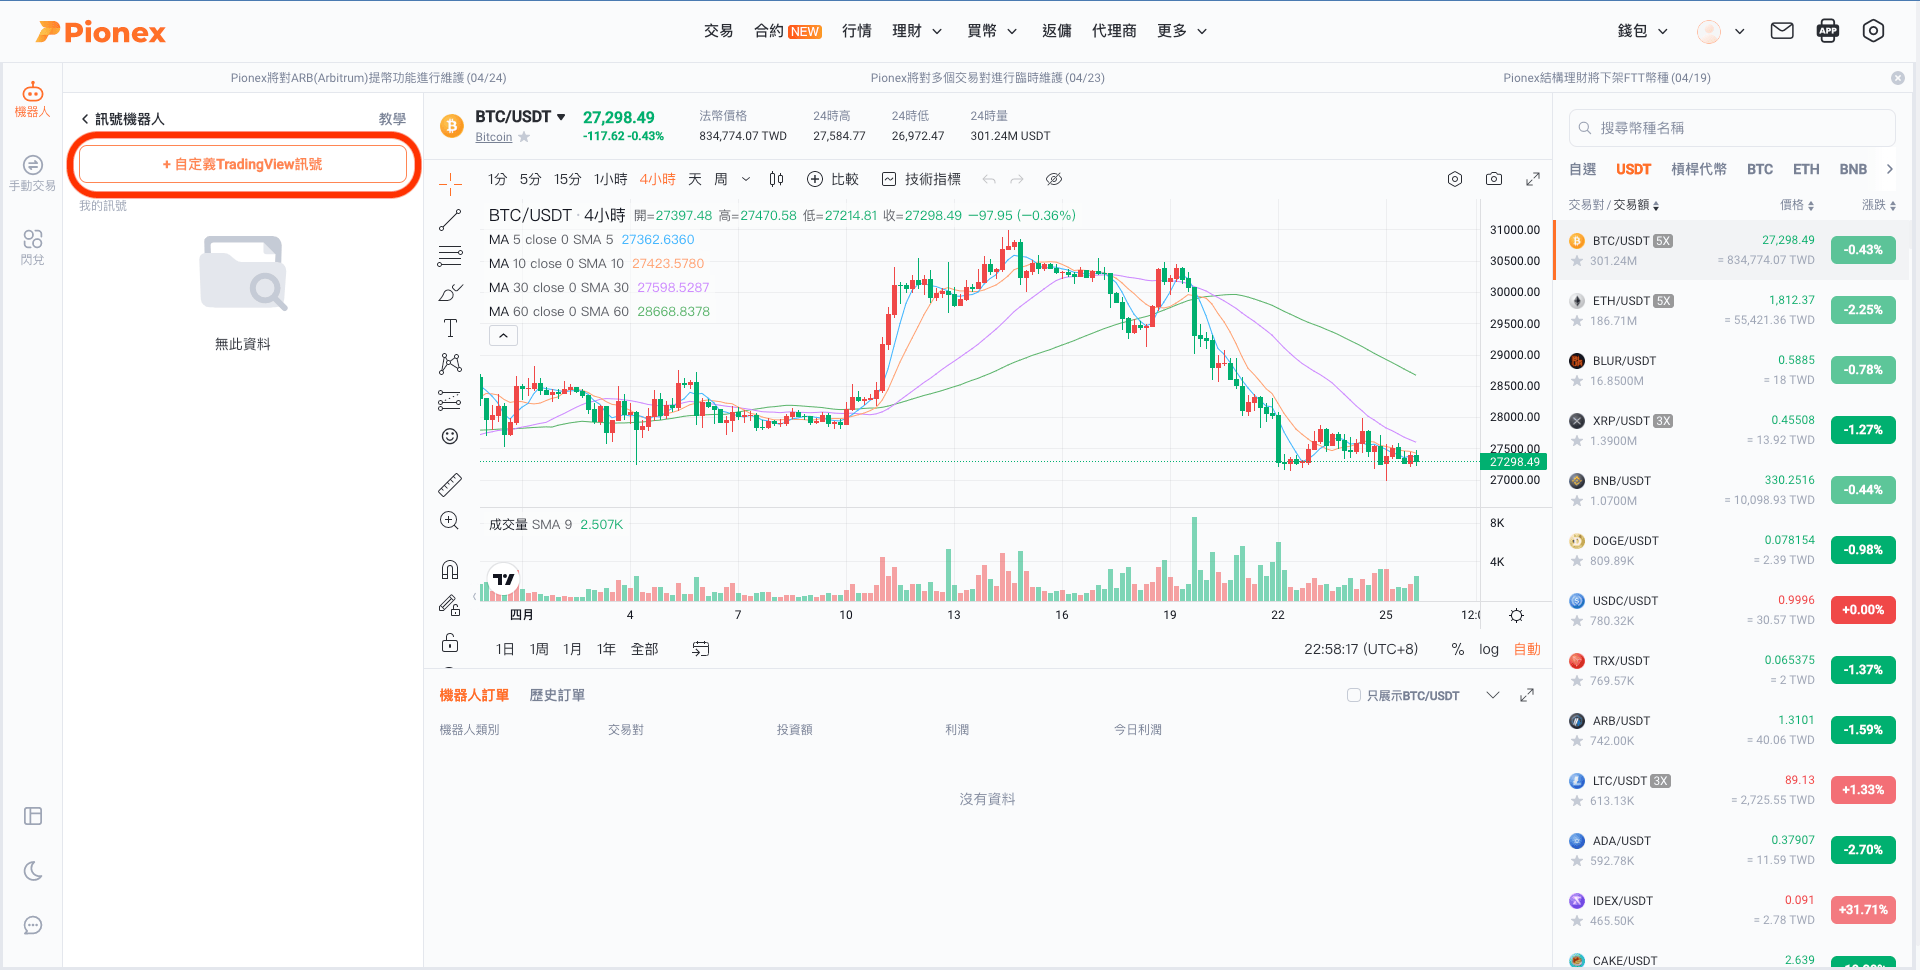Switch to 歷史訂單 tab
The height and width of the screenshot is (970, 1920).
557,695
